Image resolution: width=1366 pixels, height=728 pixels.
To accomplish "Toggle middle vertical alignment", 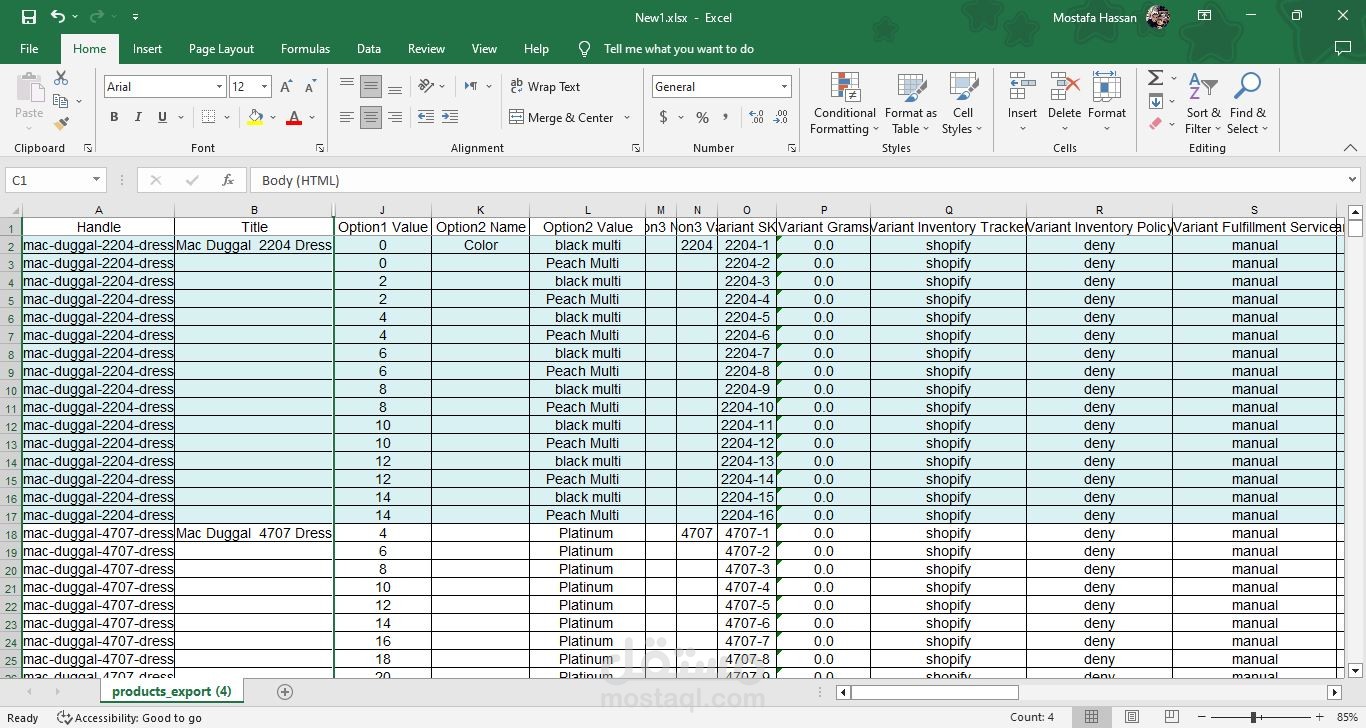I will (x=371, y=86).
